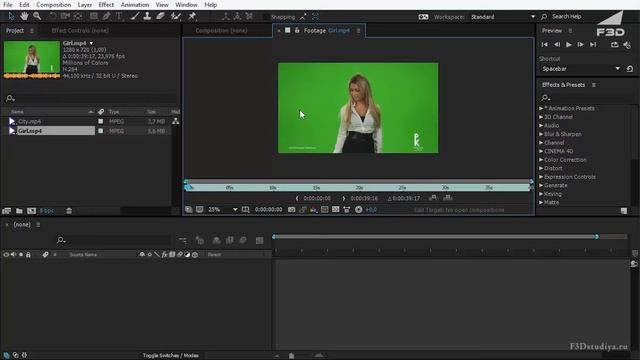Expand the Color Correction effects category
This screenshot has height=360, width=640.
point(541,160)
